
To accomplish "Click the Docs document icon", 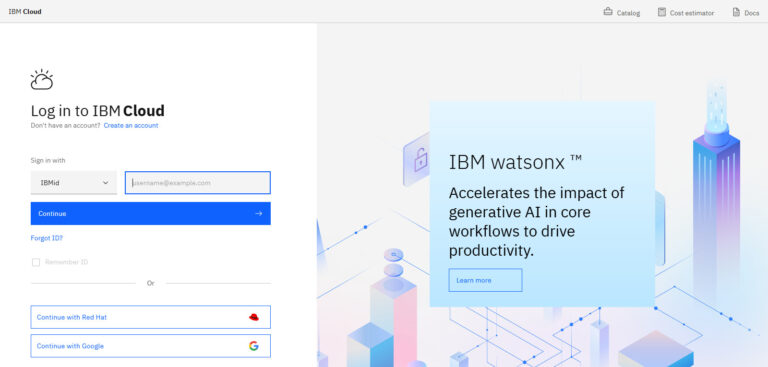I will (x=736, y=12).
